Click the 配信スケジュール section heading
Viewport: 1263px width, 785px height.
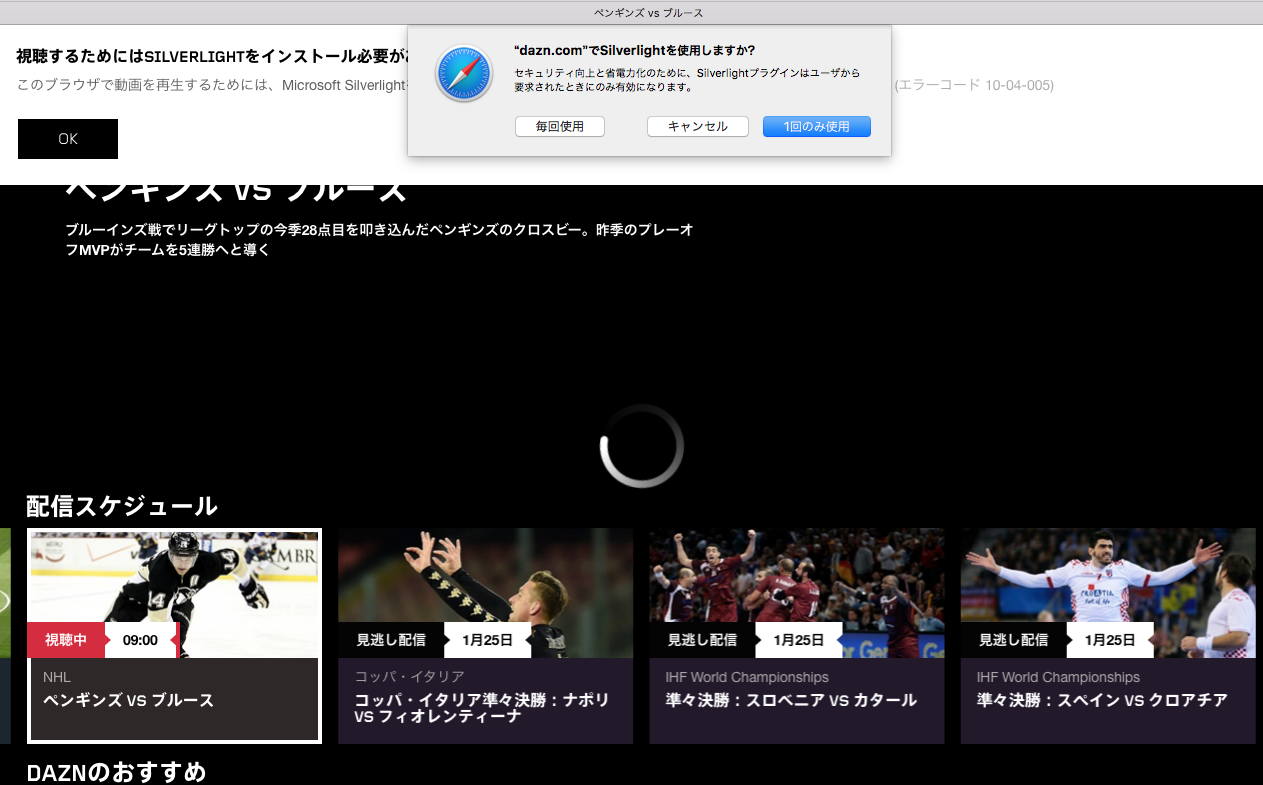122,506
